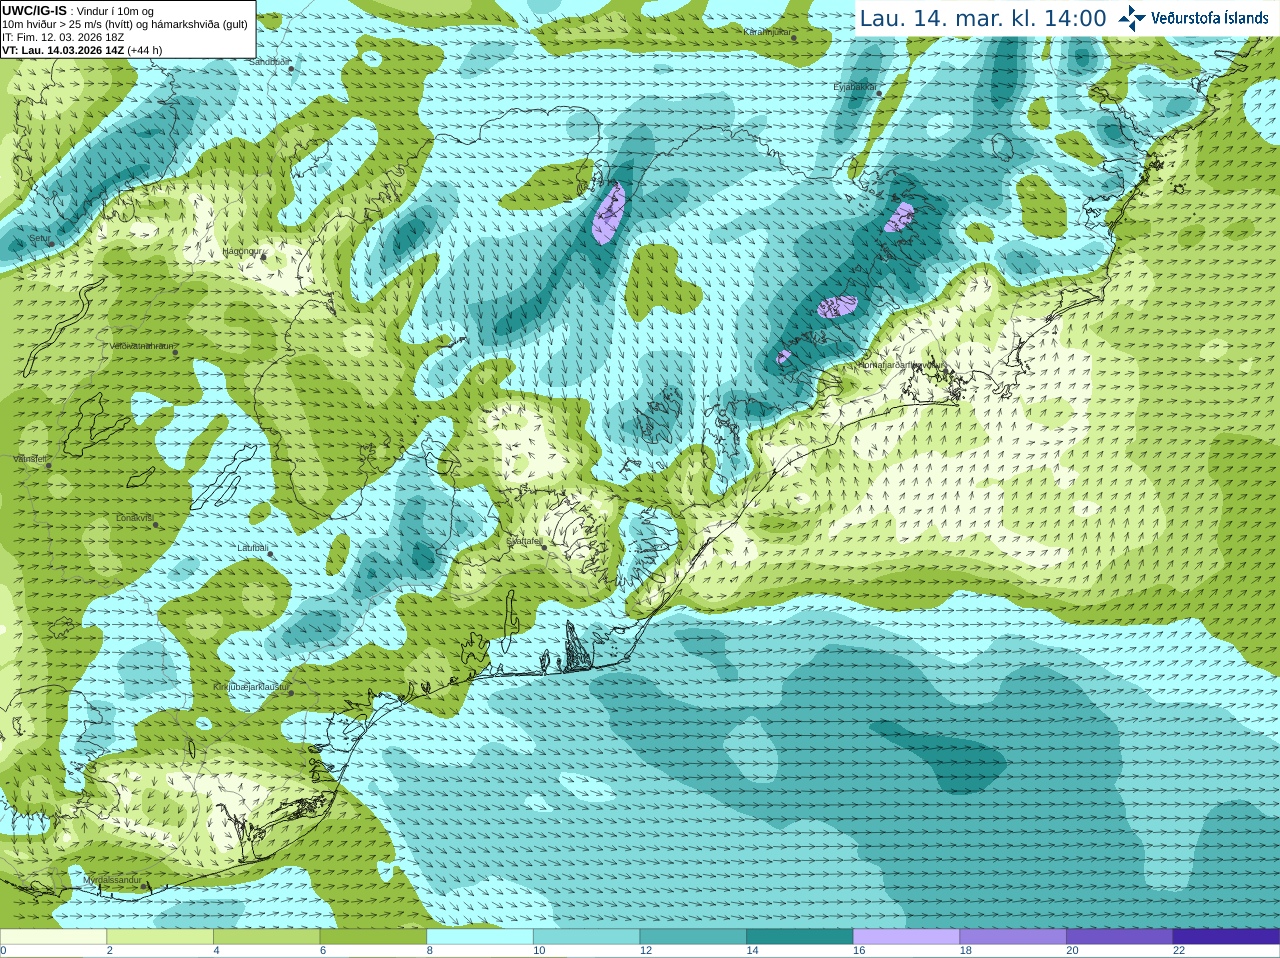1280x958 pixels.
Task: Click the '10m hviður > 25 m/s' description line
Action: coord(125,24)
